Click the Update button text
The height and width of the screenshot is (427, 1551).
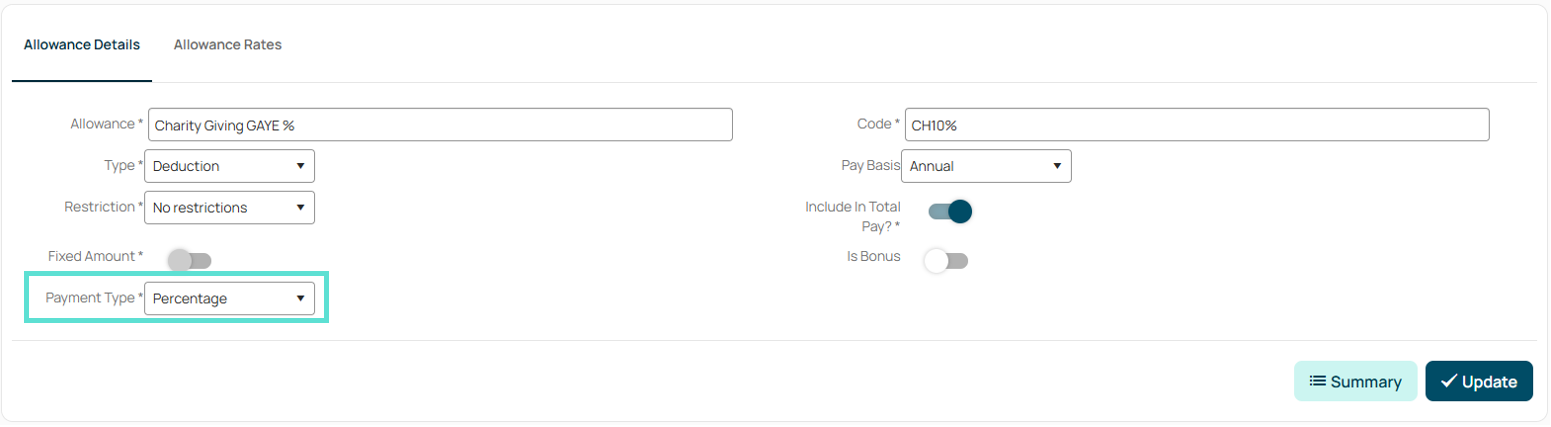[x=1490, y=382]
